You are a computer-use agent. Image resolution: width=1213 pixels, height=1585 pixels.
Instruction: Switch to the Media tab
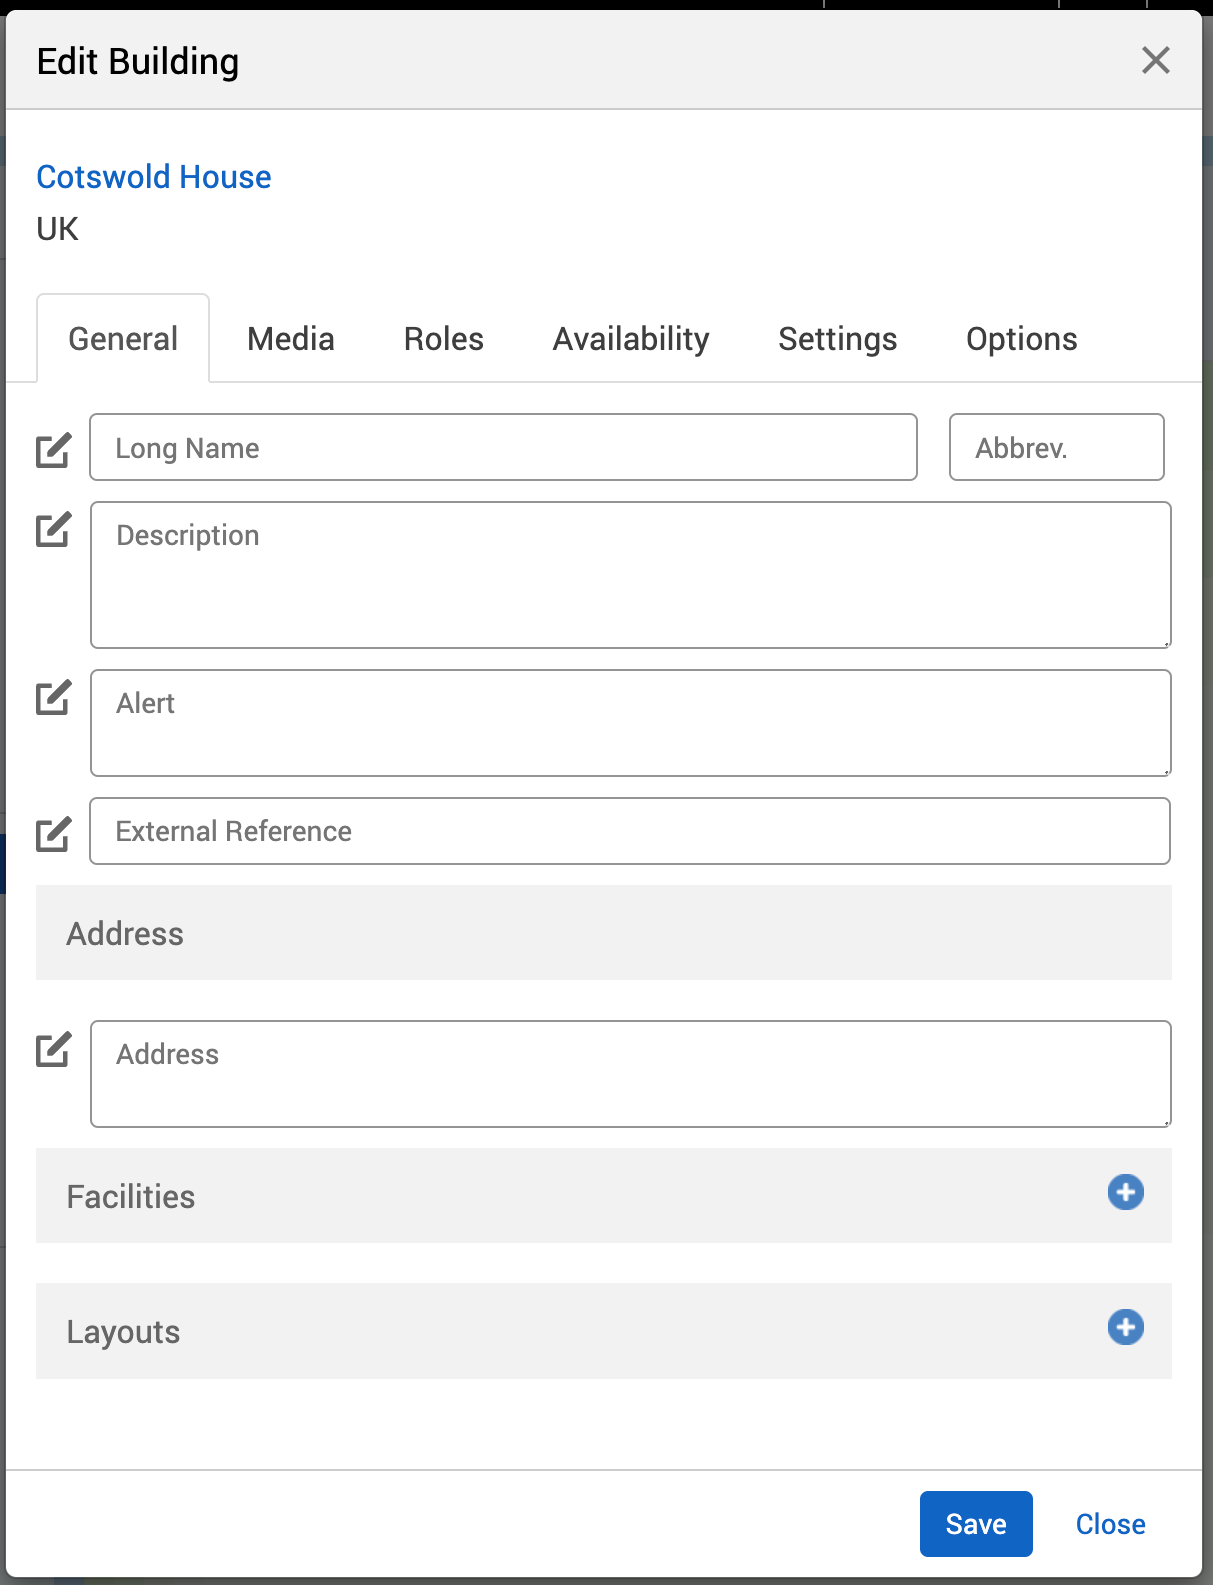coord(291,339)
